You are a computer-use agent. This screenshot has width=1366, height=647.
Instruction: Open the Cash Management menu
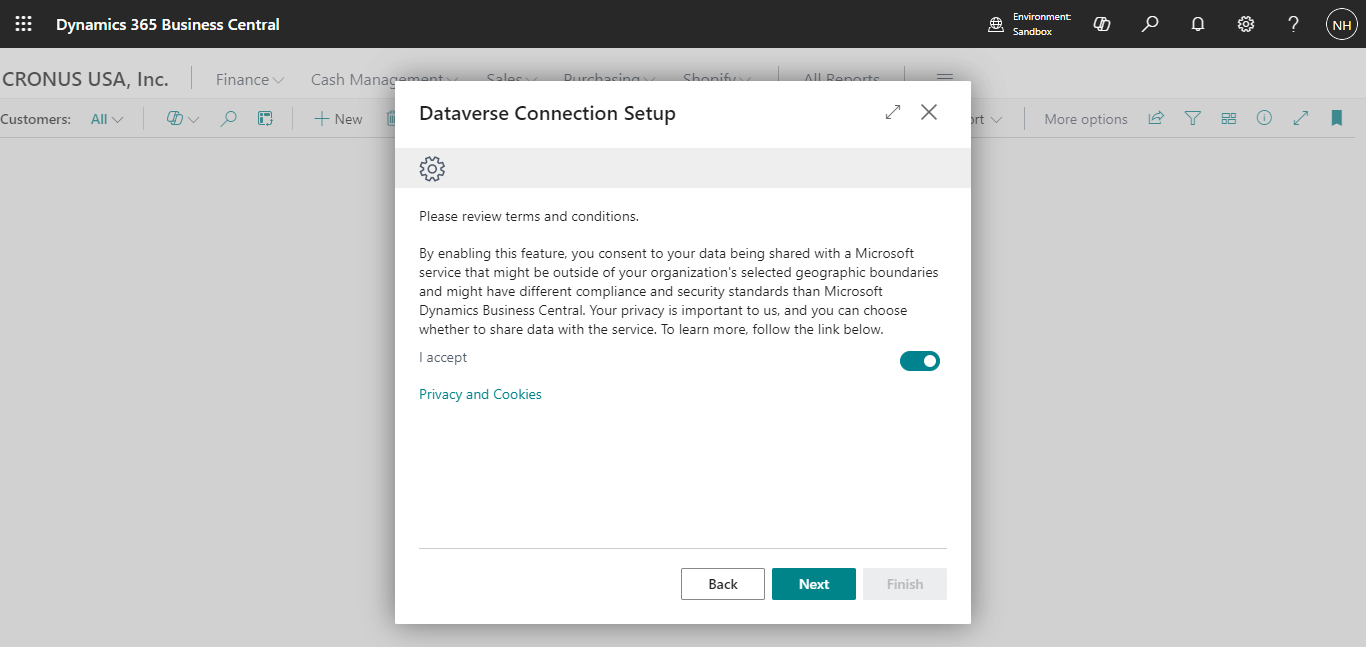point(384,80)
